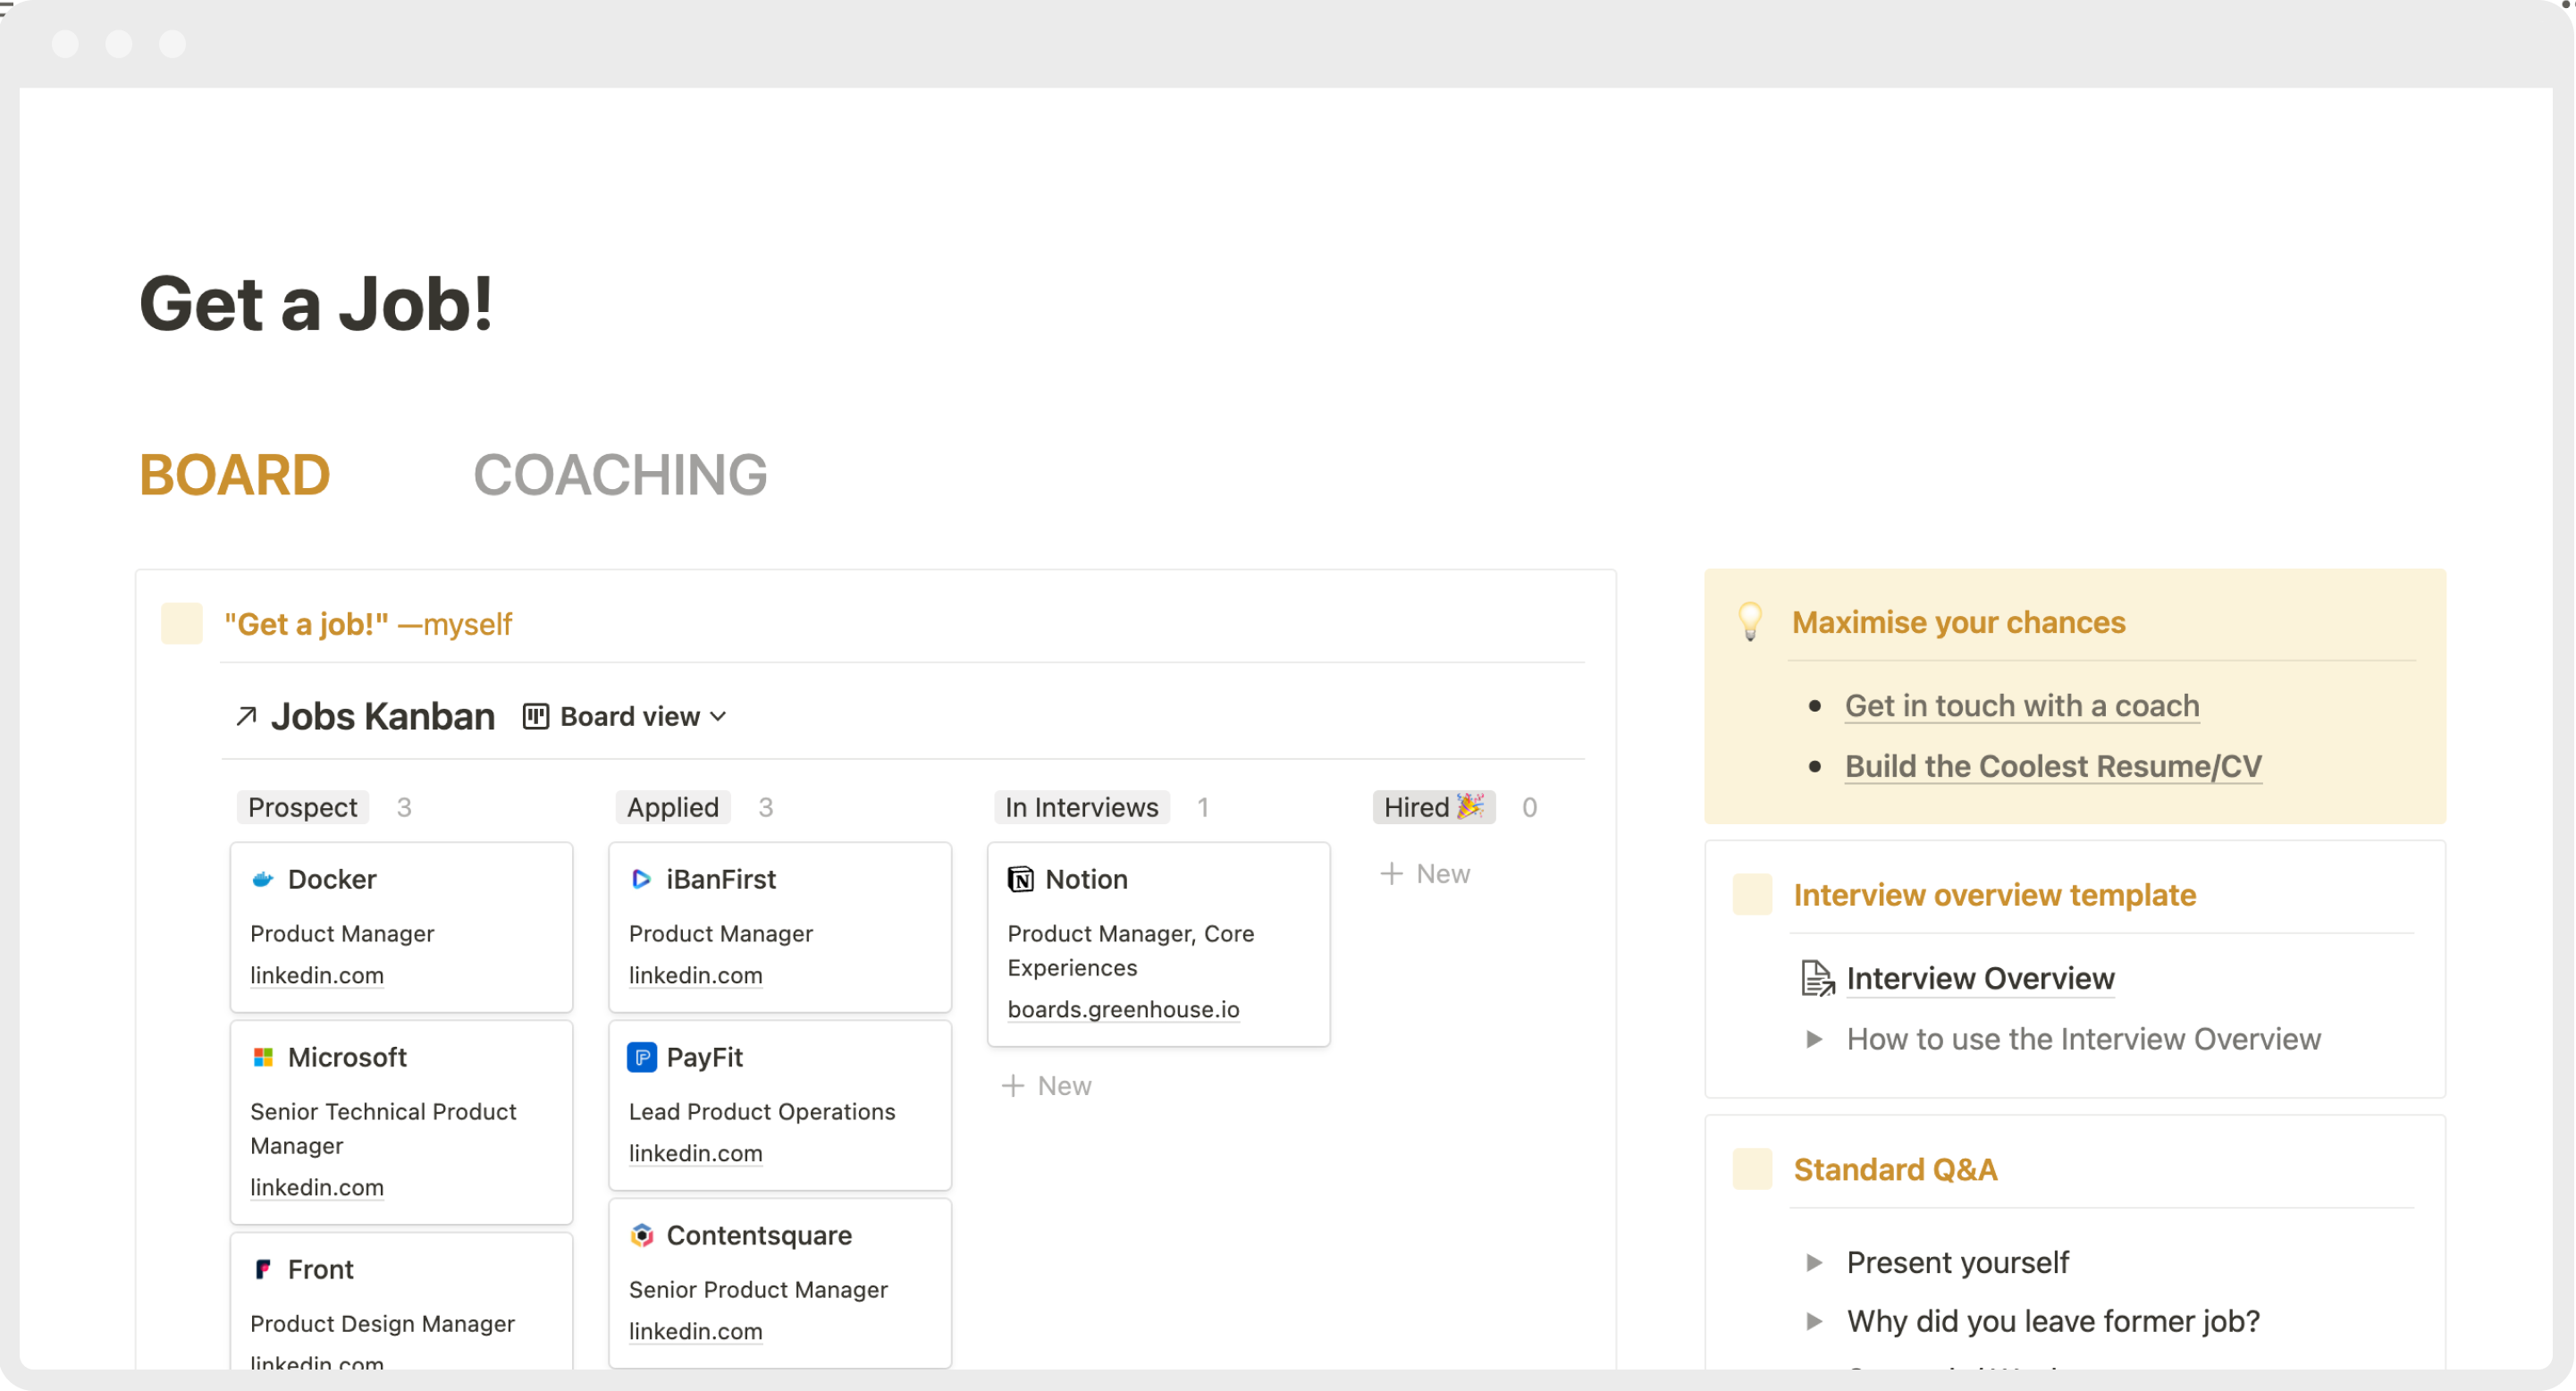Click the Front logo icon
Screen dimensions: 2576x1391
pyautogui.click(x=263, y=1269)
